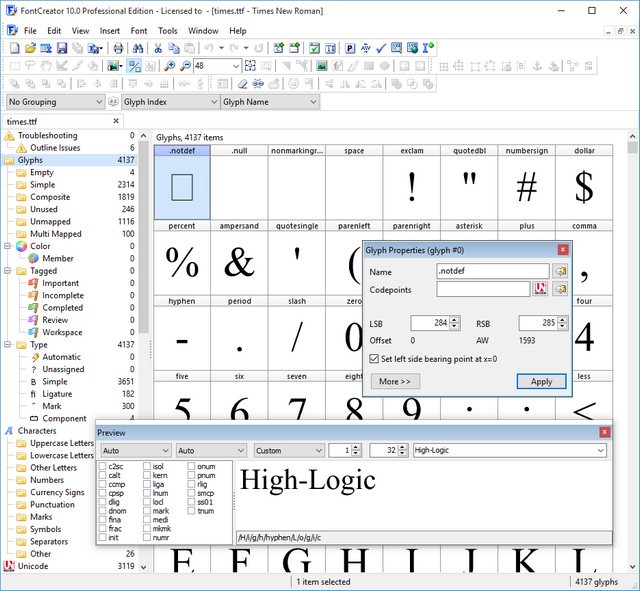
Task: Open the Tools menu
Action: coord(167,31)
